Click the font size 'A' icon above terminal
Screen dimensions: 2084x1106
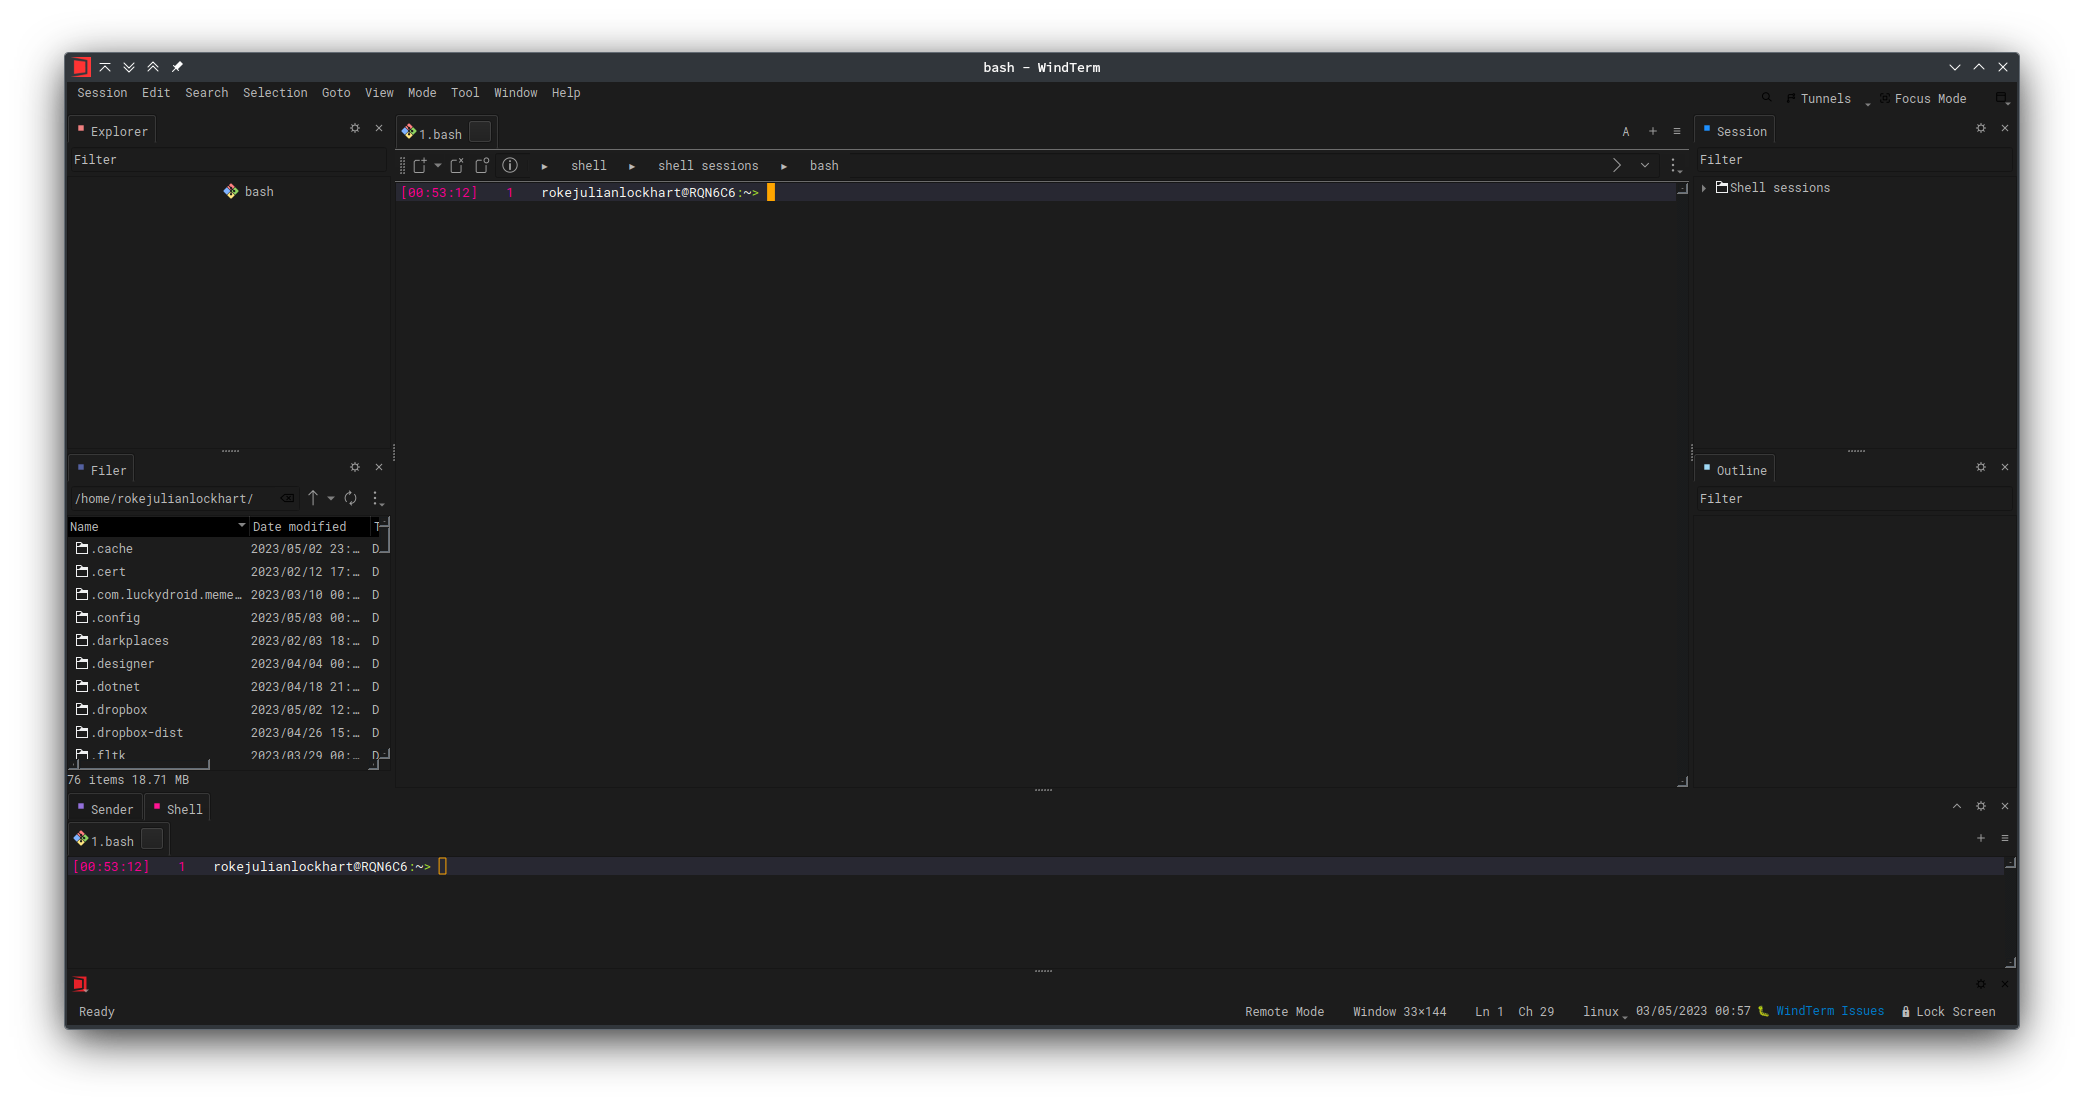pos(1625,131)
